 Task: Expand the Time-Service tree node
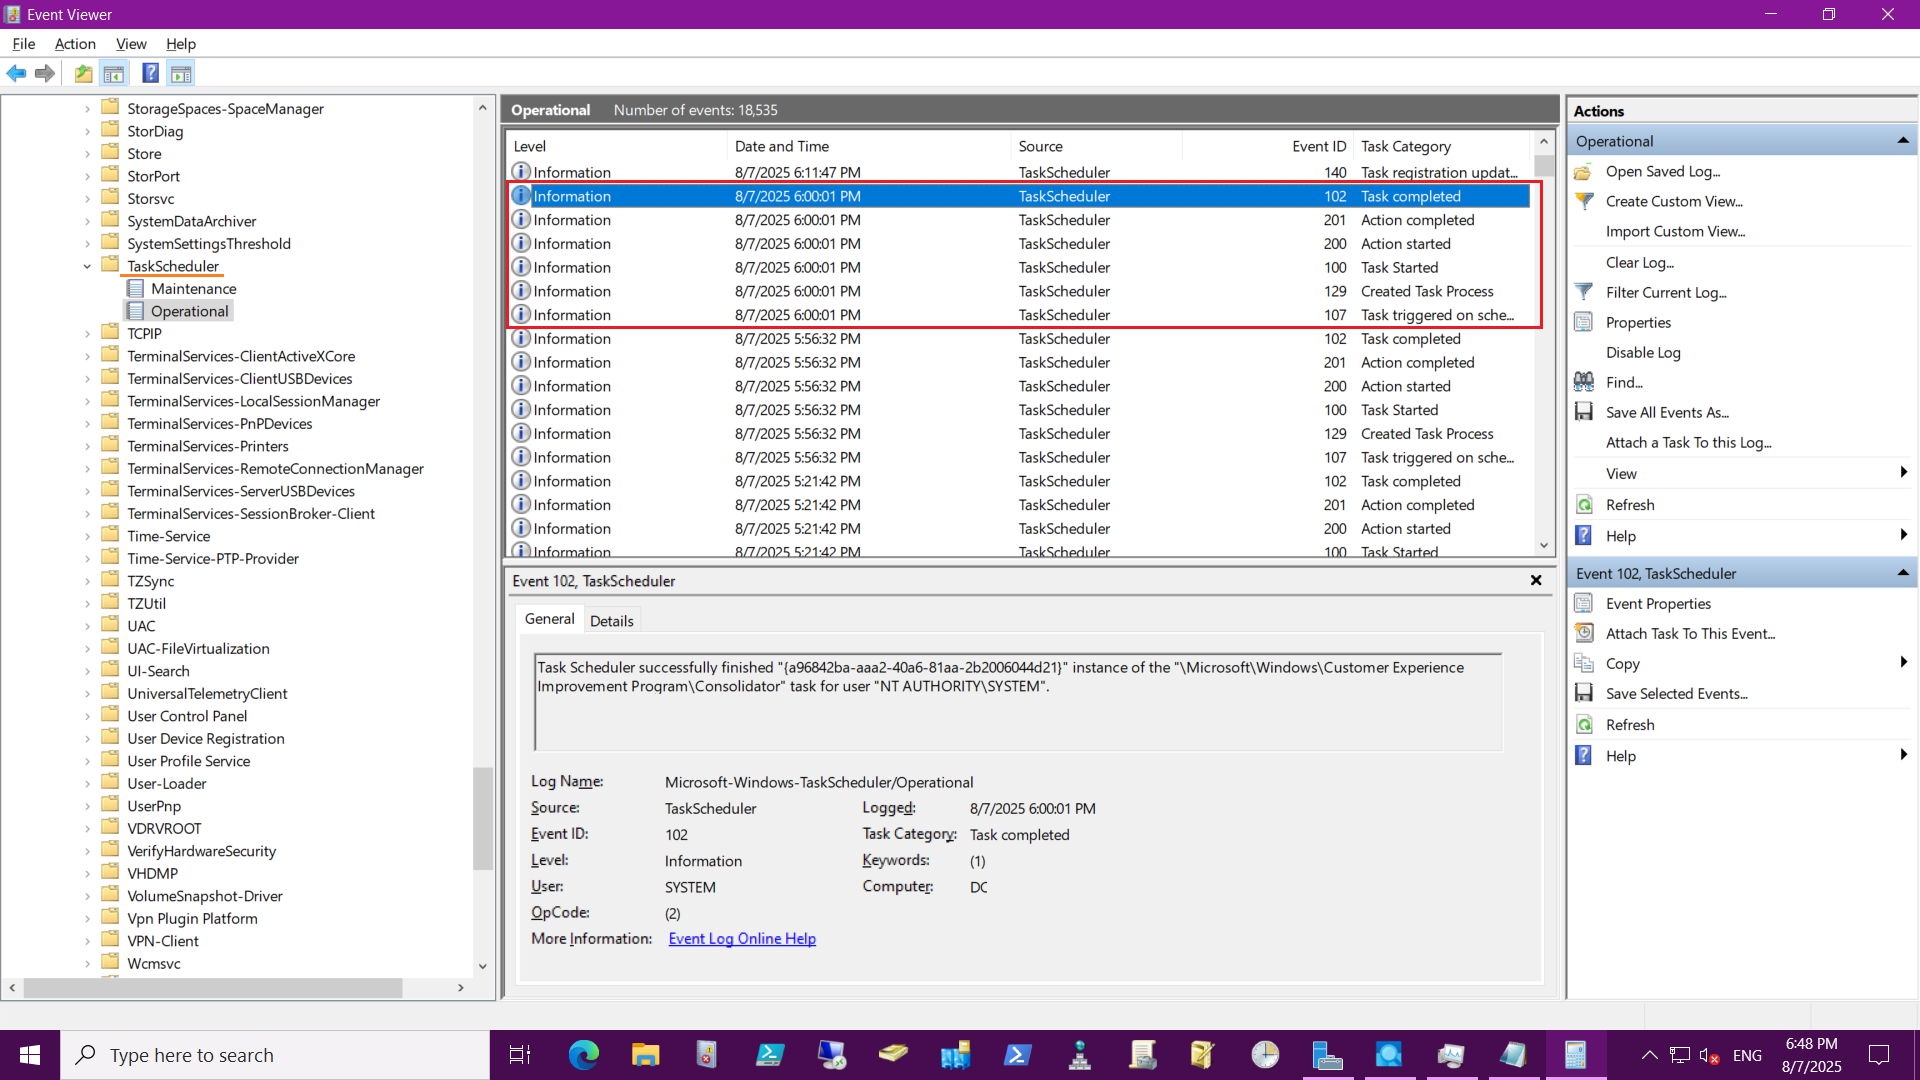click(x=87, y=536)
